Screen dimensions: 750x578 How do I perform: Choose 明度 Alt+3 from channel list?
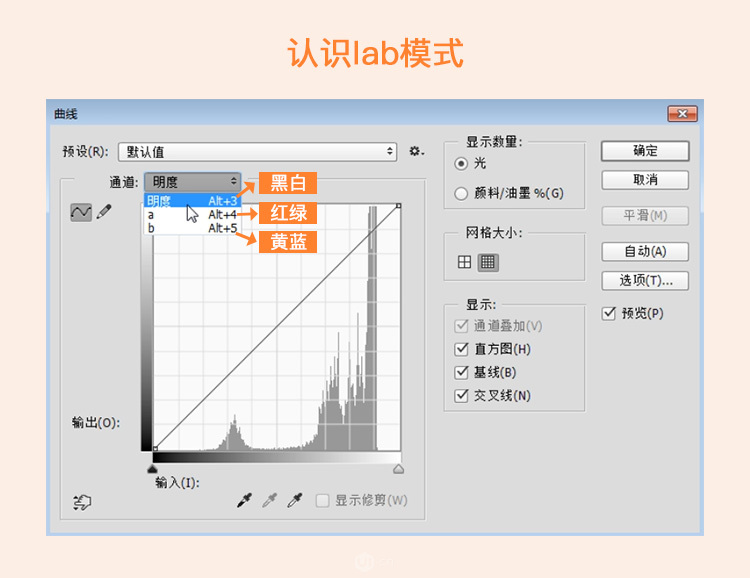click(x=192, y=200)
